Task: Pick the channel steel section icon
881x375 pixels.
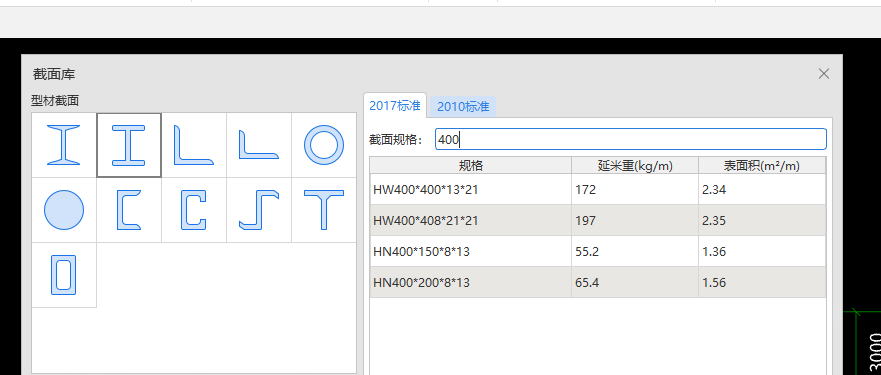Action: pos(129,210)
